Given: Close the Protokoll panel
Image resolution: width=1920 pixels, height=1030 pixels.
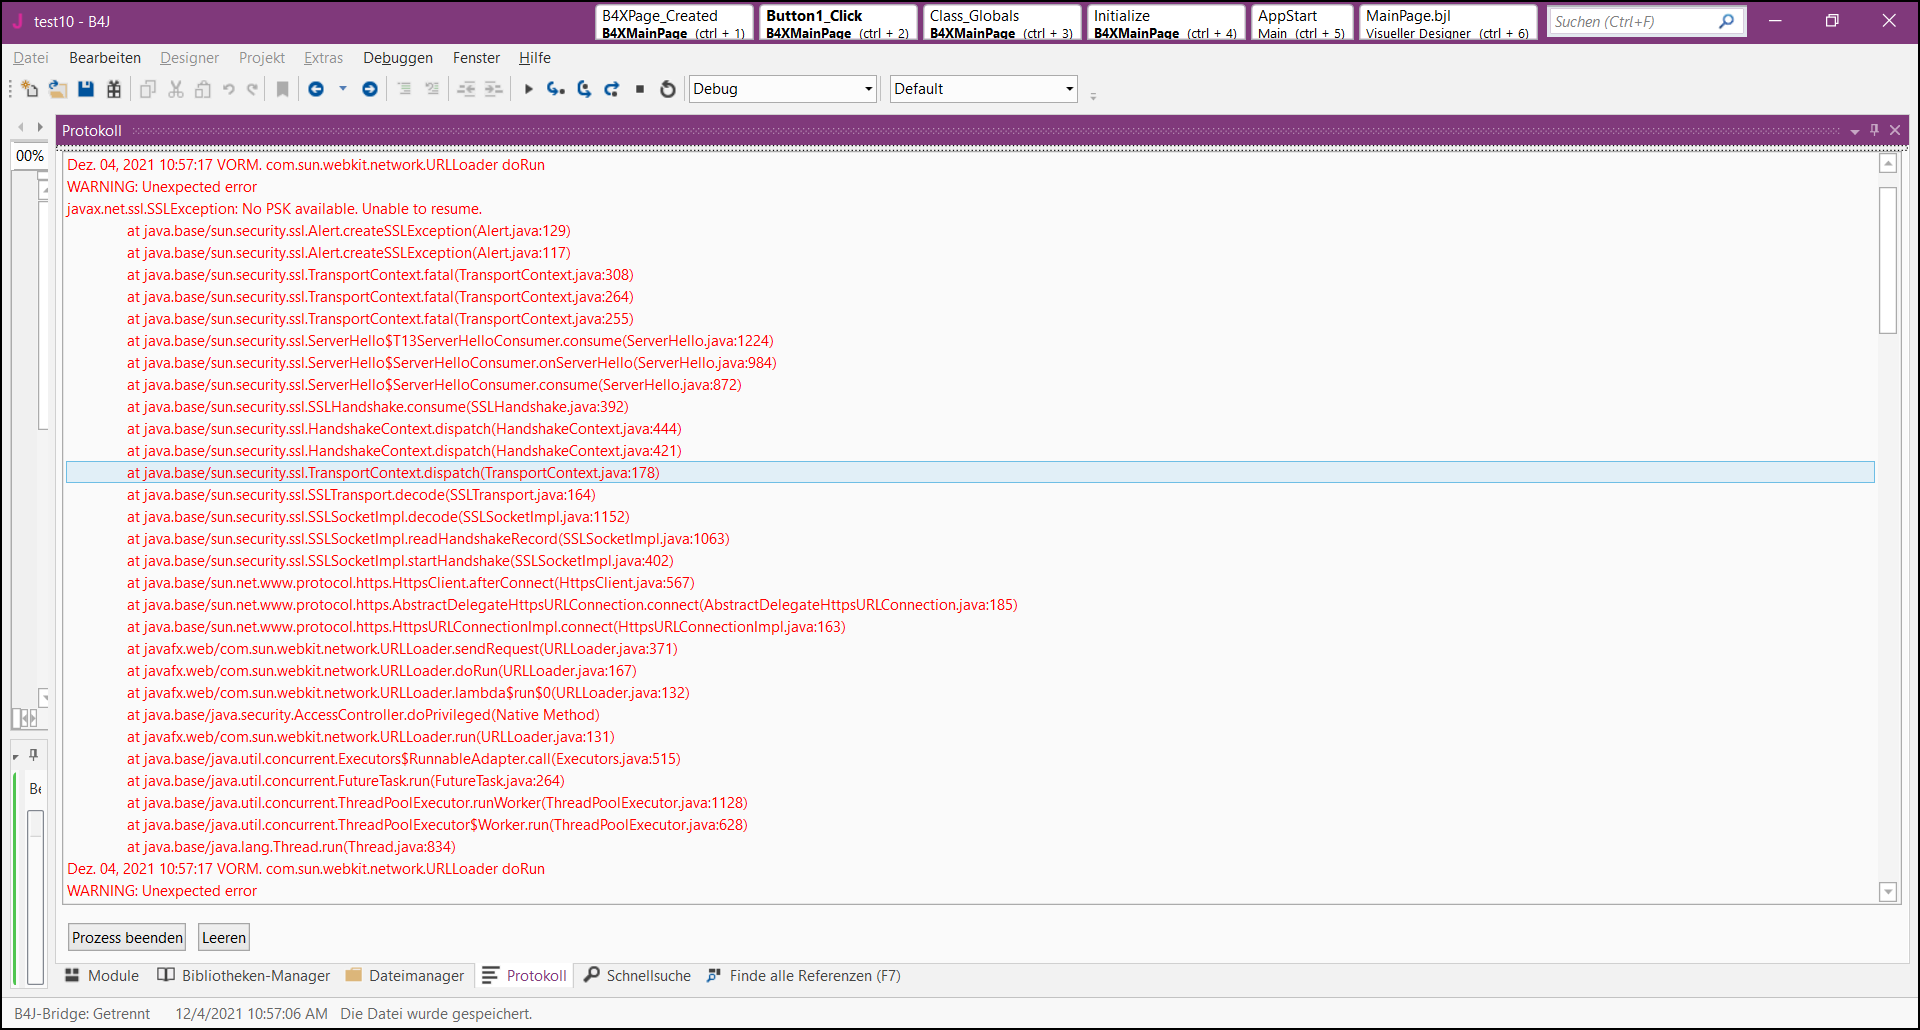Looking at the screenshot, I should point(1895,130).
